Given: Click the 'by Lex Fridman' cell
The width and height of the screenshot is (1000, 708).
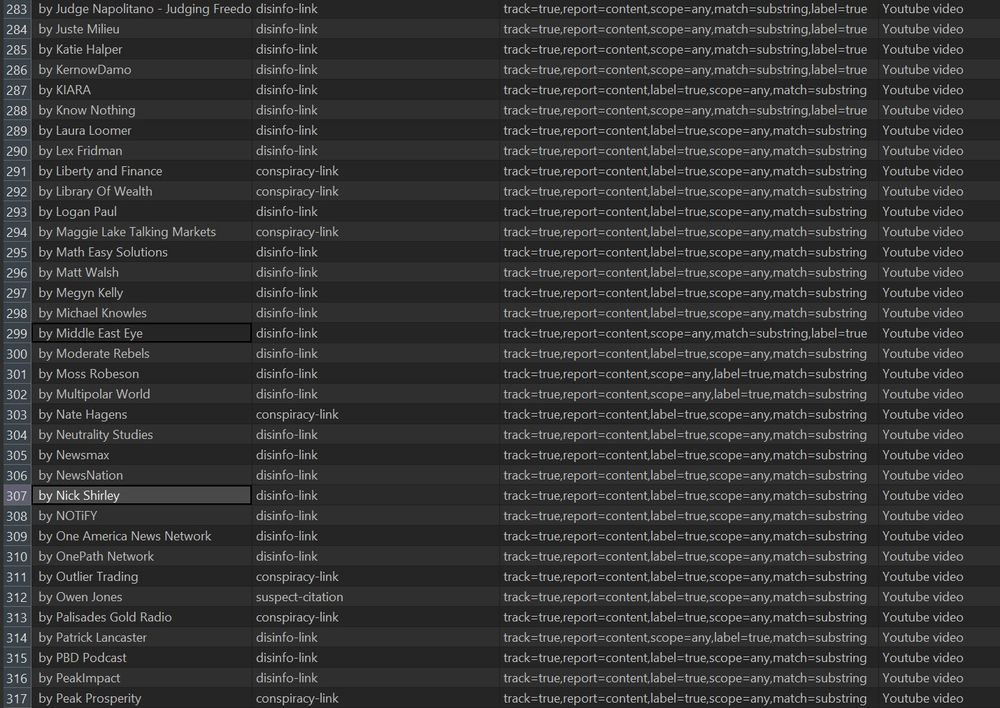Looking at the screenshot, I should click(142, 151).
